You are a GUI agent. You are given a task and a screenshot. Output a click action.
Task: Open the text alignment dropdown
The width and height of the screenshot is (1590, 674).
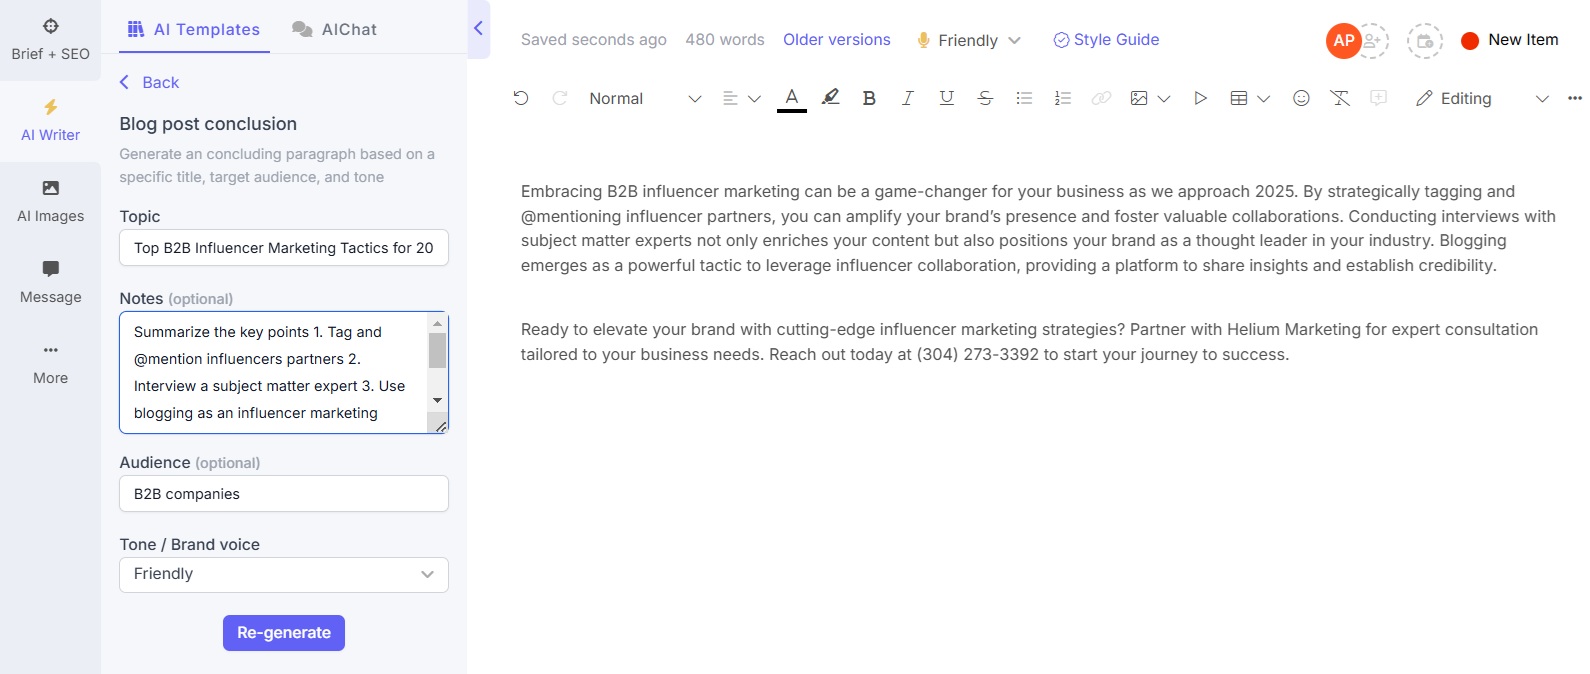coord(741,98)
